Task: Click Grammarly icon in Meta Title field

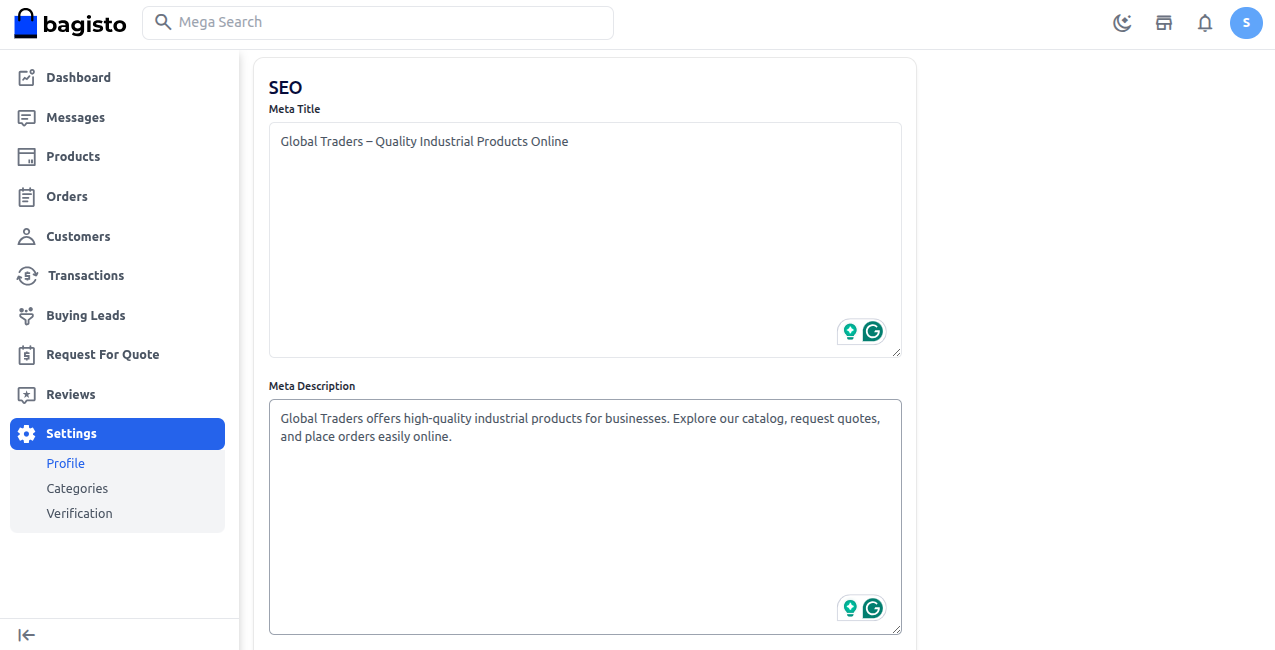Action: pyautogui.click(x=873, y=332)
